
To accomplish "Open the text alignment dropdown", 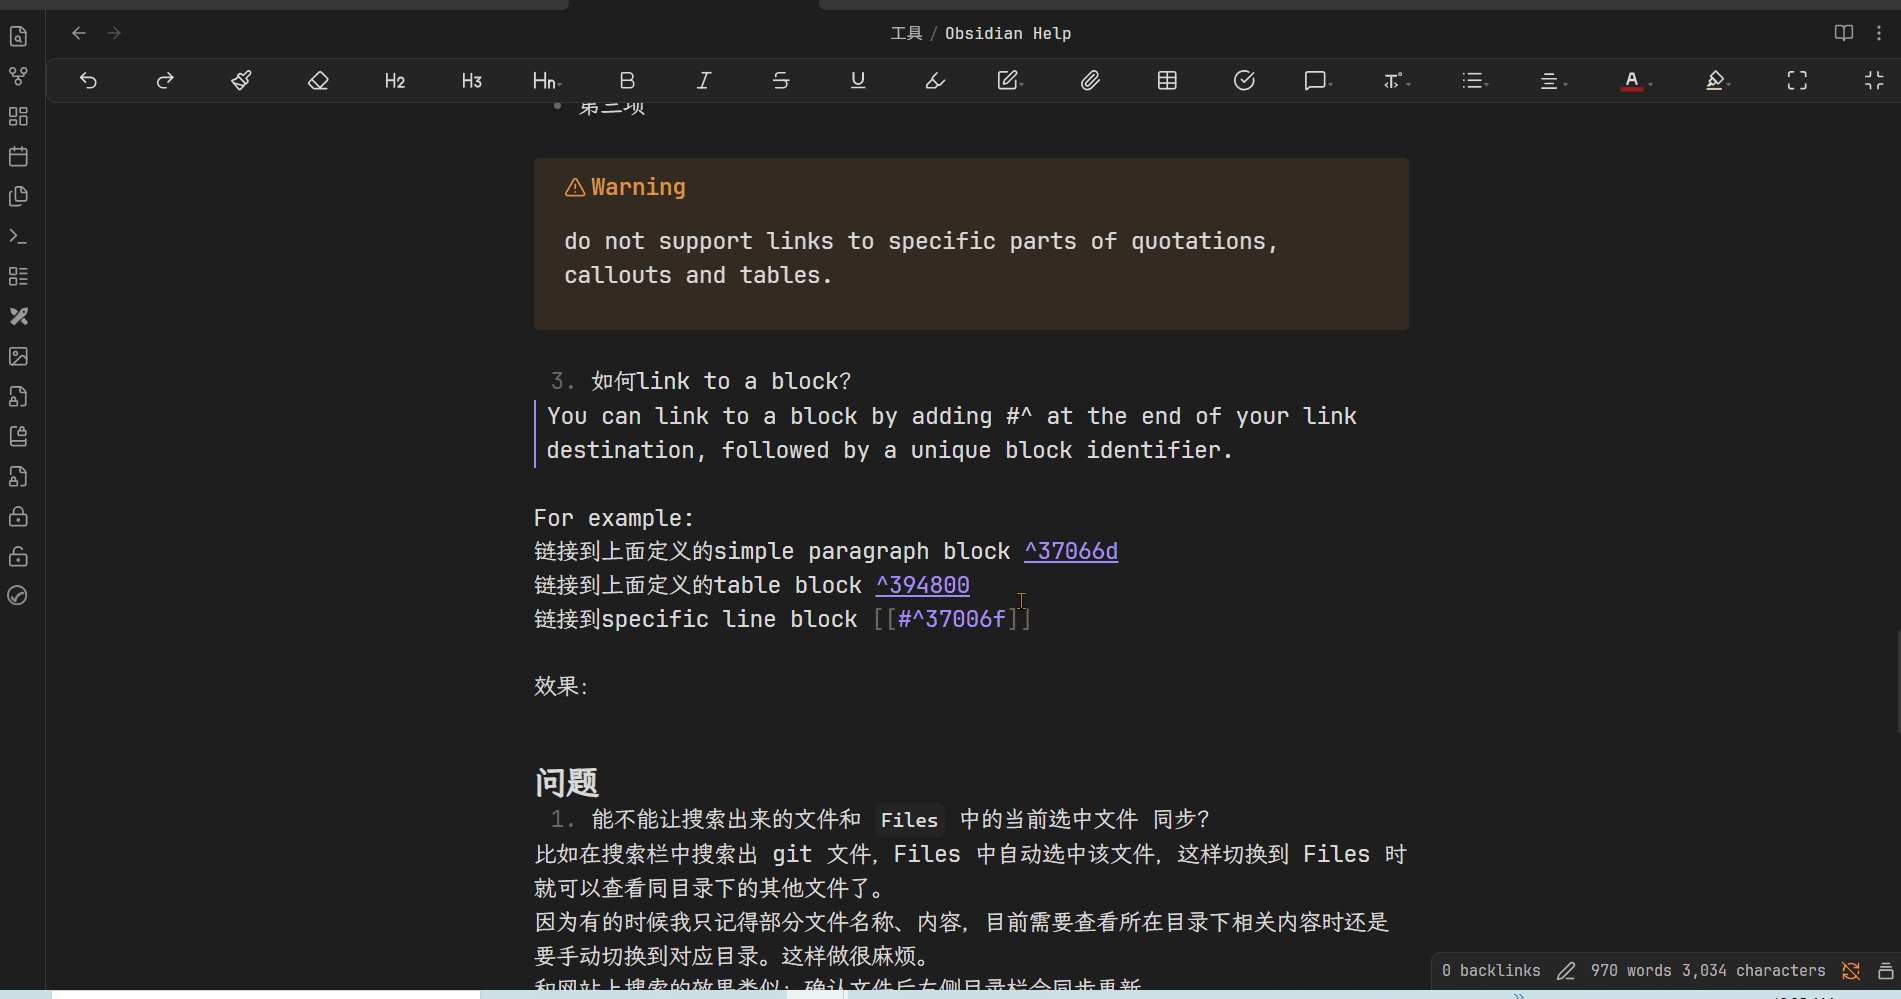I will [1552, 81].
